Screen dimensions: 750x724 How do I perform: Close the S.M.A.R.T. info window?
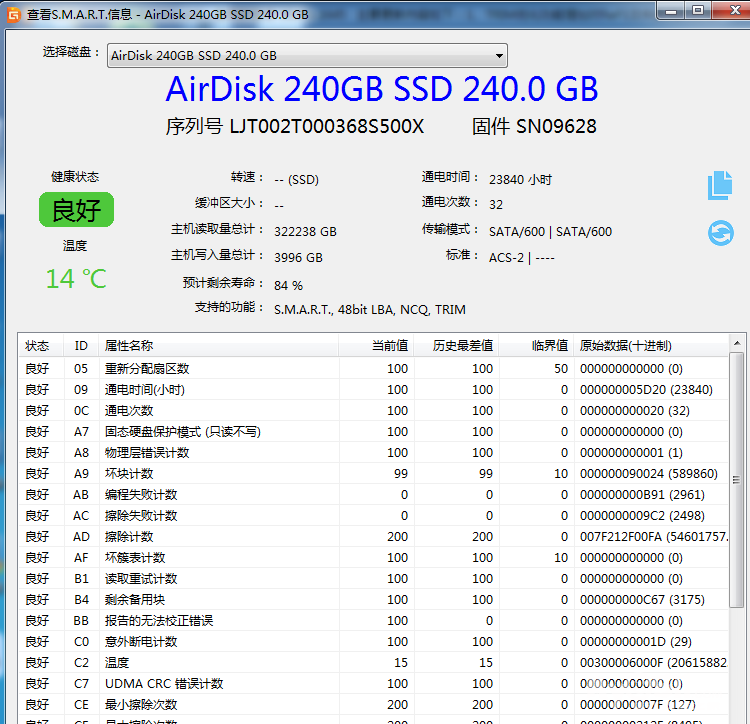[x=728, y=10]
